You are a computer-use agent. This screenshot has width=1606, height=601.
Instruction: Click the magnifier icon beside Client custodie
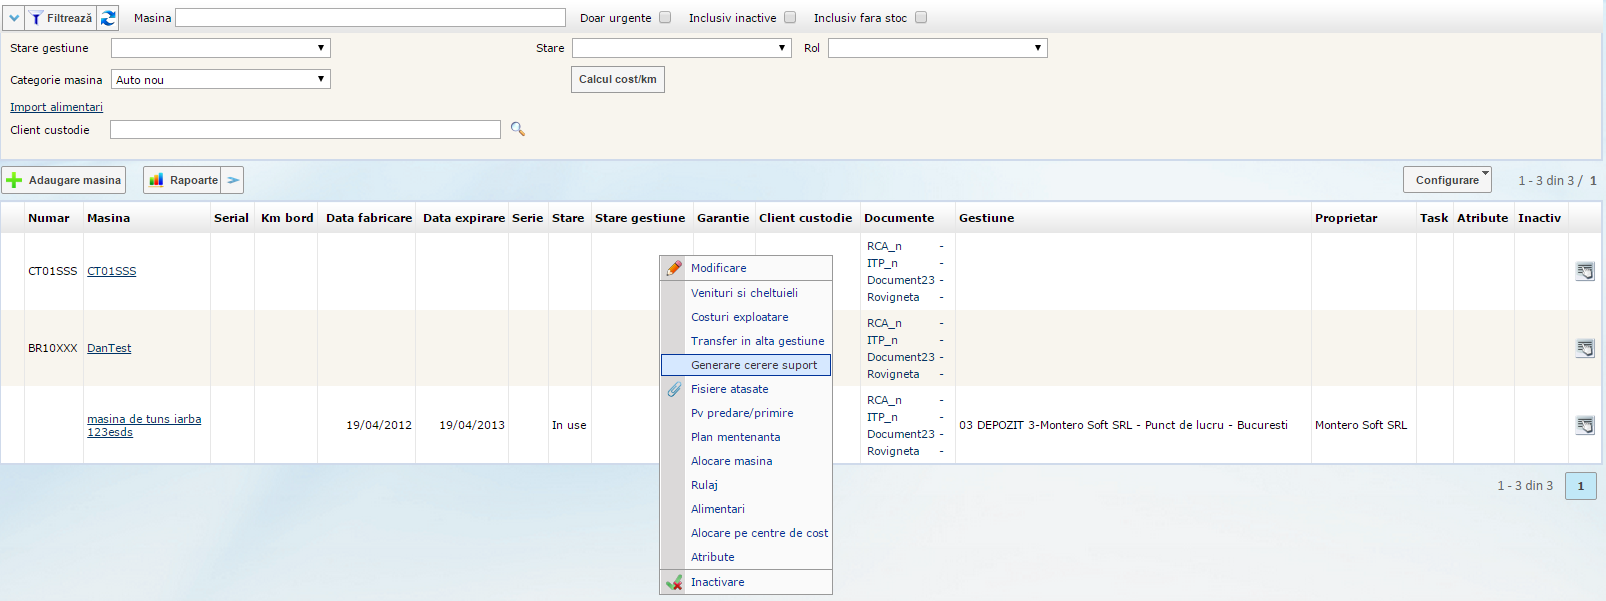pyautogui.click(x=517, y=129)
